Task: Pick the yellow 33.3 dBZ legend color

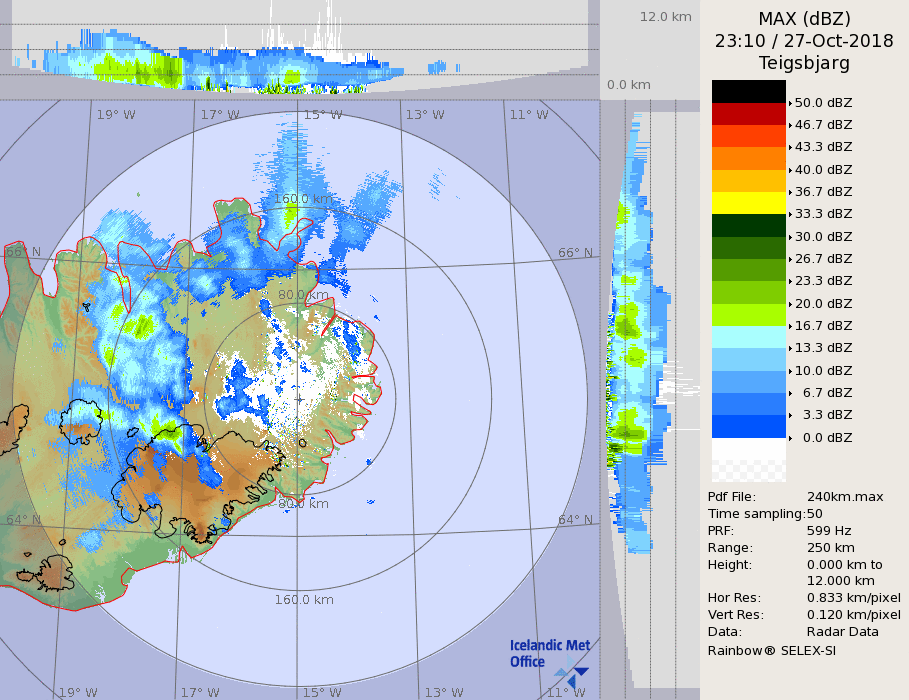Action: (748, 203)
